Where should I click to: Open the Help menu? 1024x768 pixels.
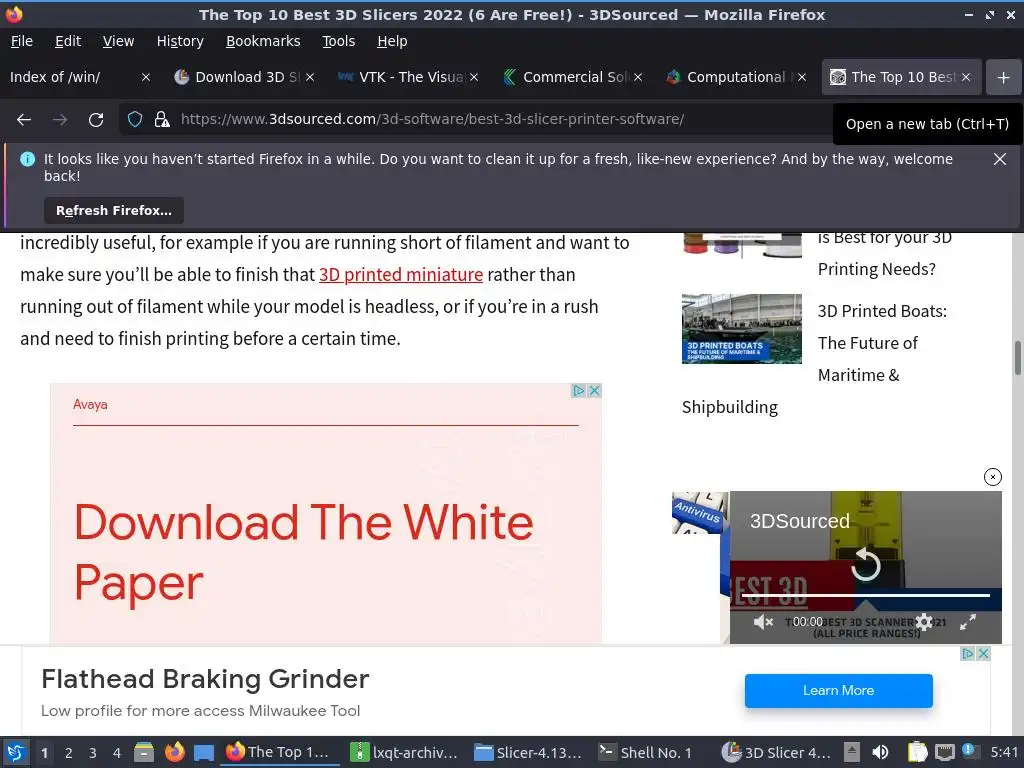[392, 41]
